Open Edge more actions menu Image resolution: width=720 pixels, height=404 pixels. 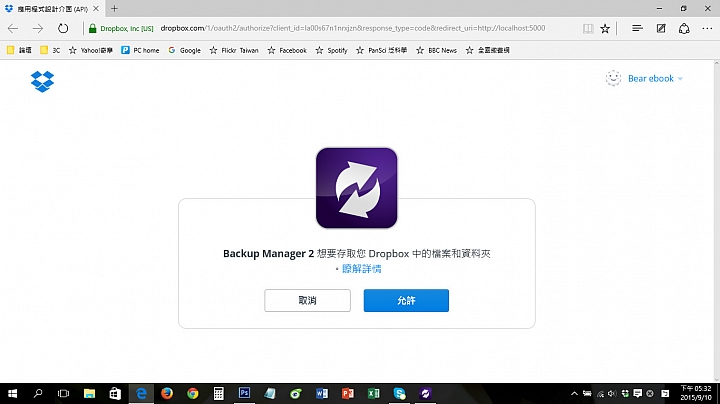click(707, 28)
